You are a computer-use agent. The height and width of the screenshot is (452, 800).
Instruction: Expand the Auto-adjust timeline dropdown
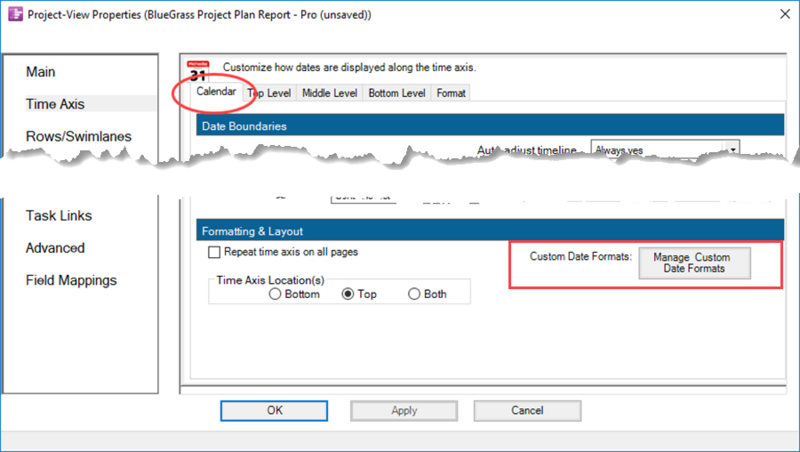(733, 149)
